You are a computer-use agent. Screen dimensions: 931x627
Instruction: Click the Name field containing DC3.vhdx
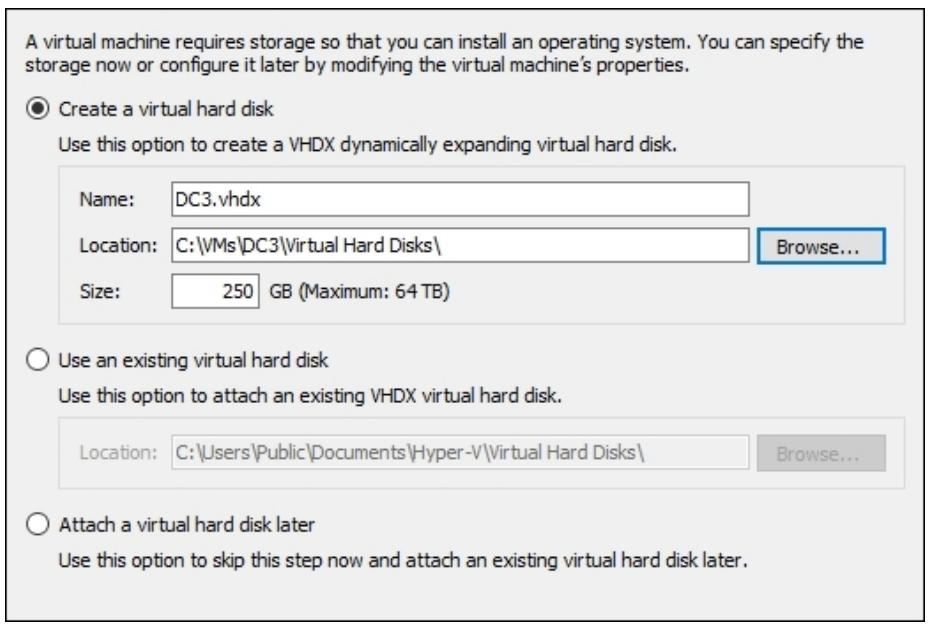[460, 199]
